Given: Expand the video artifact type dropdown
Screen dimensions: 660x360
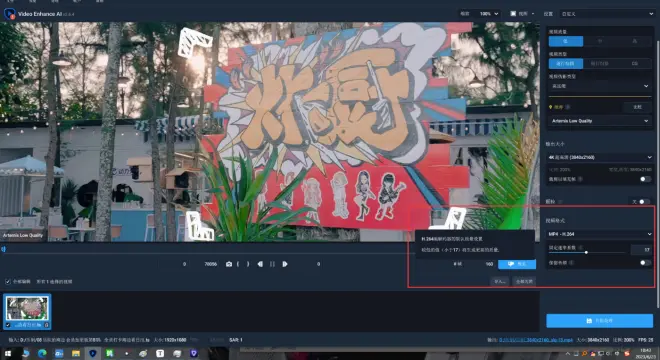Looking at the screenshot, I should [x=600, y=86].
